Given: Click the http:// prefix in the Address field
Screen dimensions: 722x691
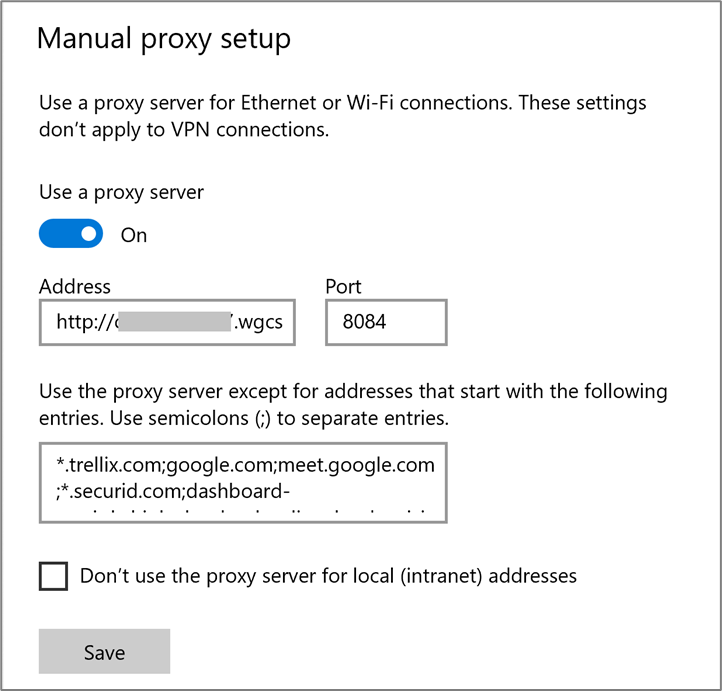Looking at the screenshot, I should click(x=84, y=322).
